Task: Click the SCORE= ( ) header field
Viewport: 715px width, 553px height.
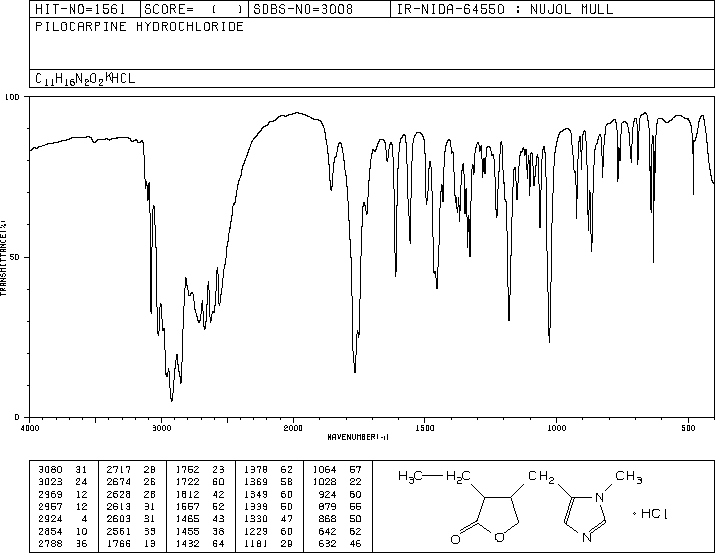Action: pos(194,9)
